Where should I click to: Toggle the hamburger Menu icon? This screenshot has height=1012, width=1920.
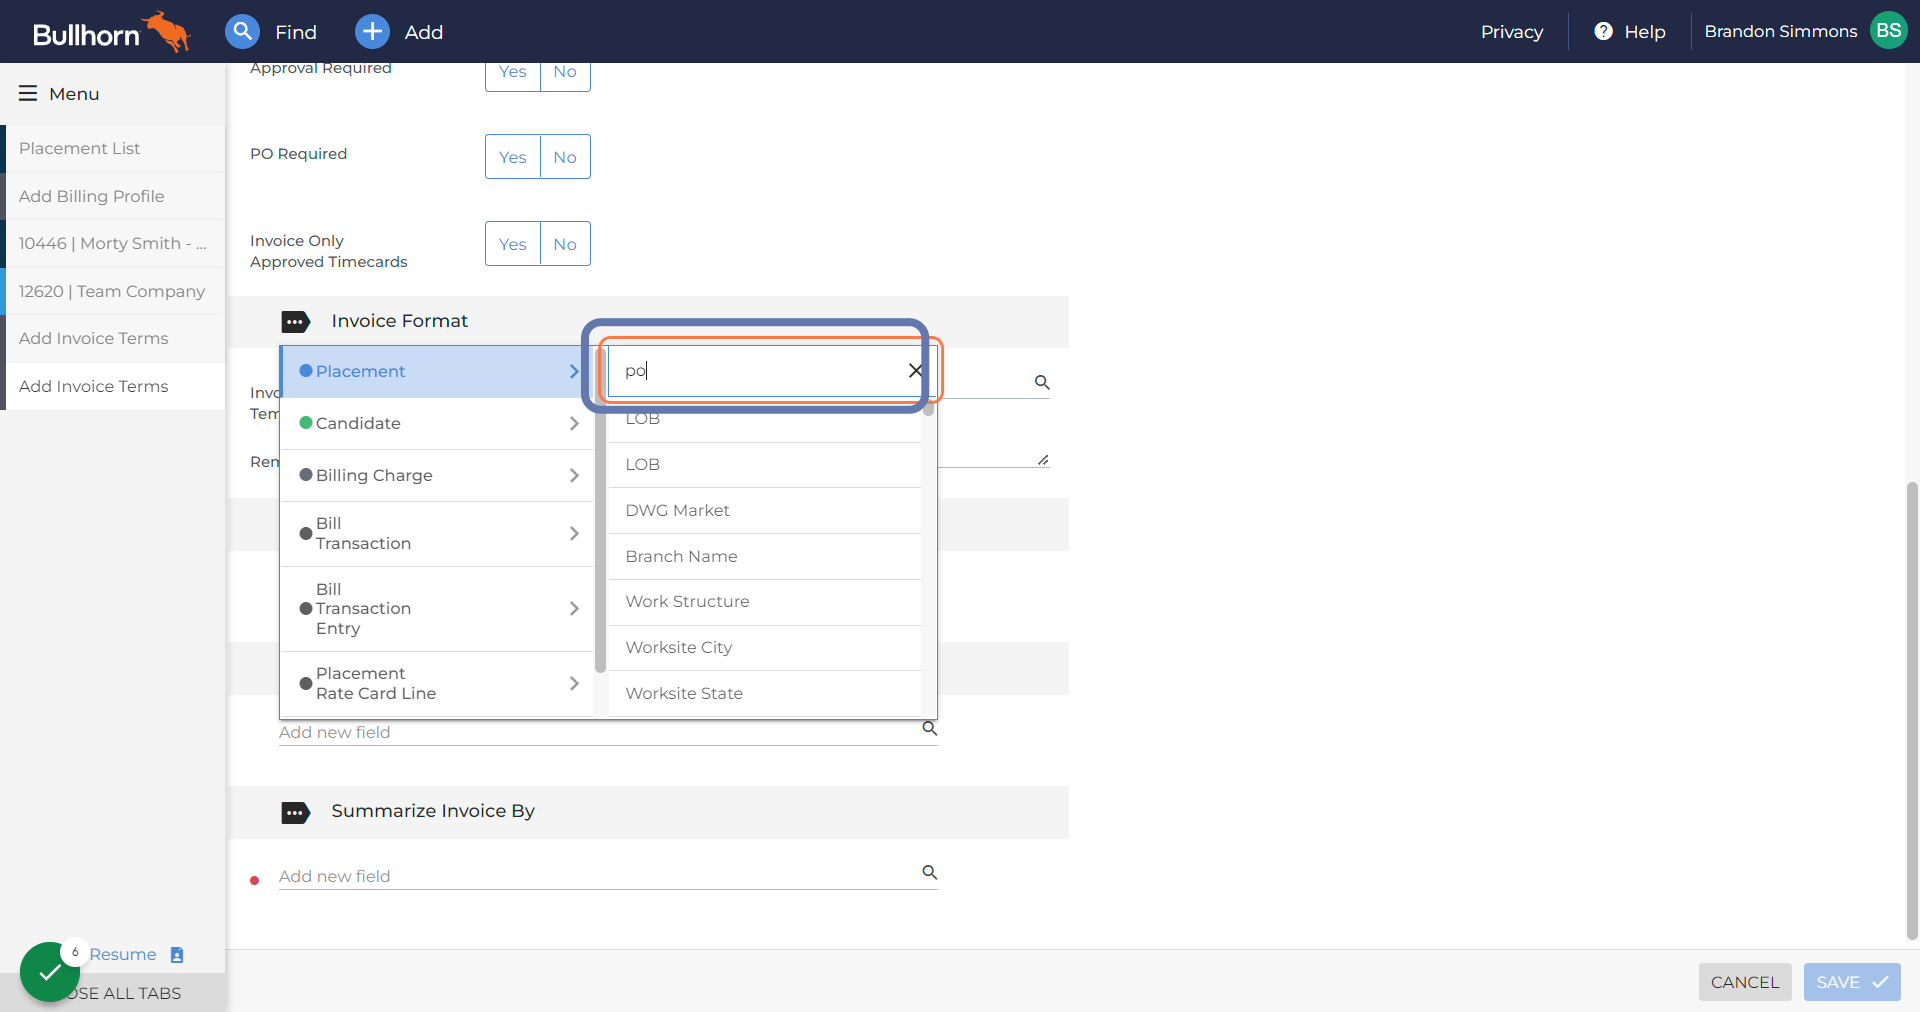pyautogui.click(x=28, y=93)
